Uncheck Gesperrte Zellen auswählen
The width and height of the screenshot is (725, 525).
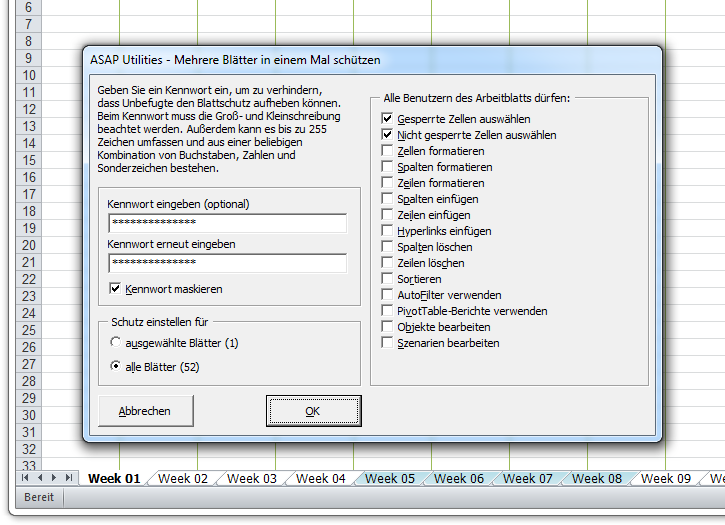(x=387, y=118)
